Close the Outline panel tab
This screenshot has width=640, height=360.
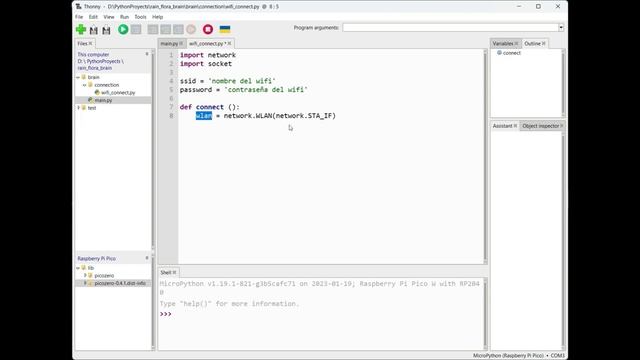coord(544,43)
